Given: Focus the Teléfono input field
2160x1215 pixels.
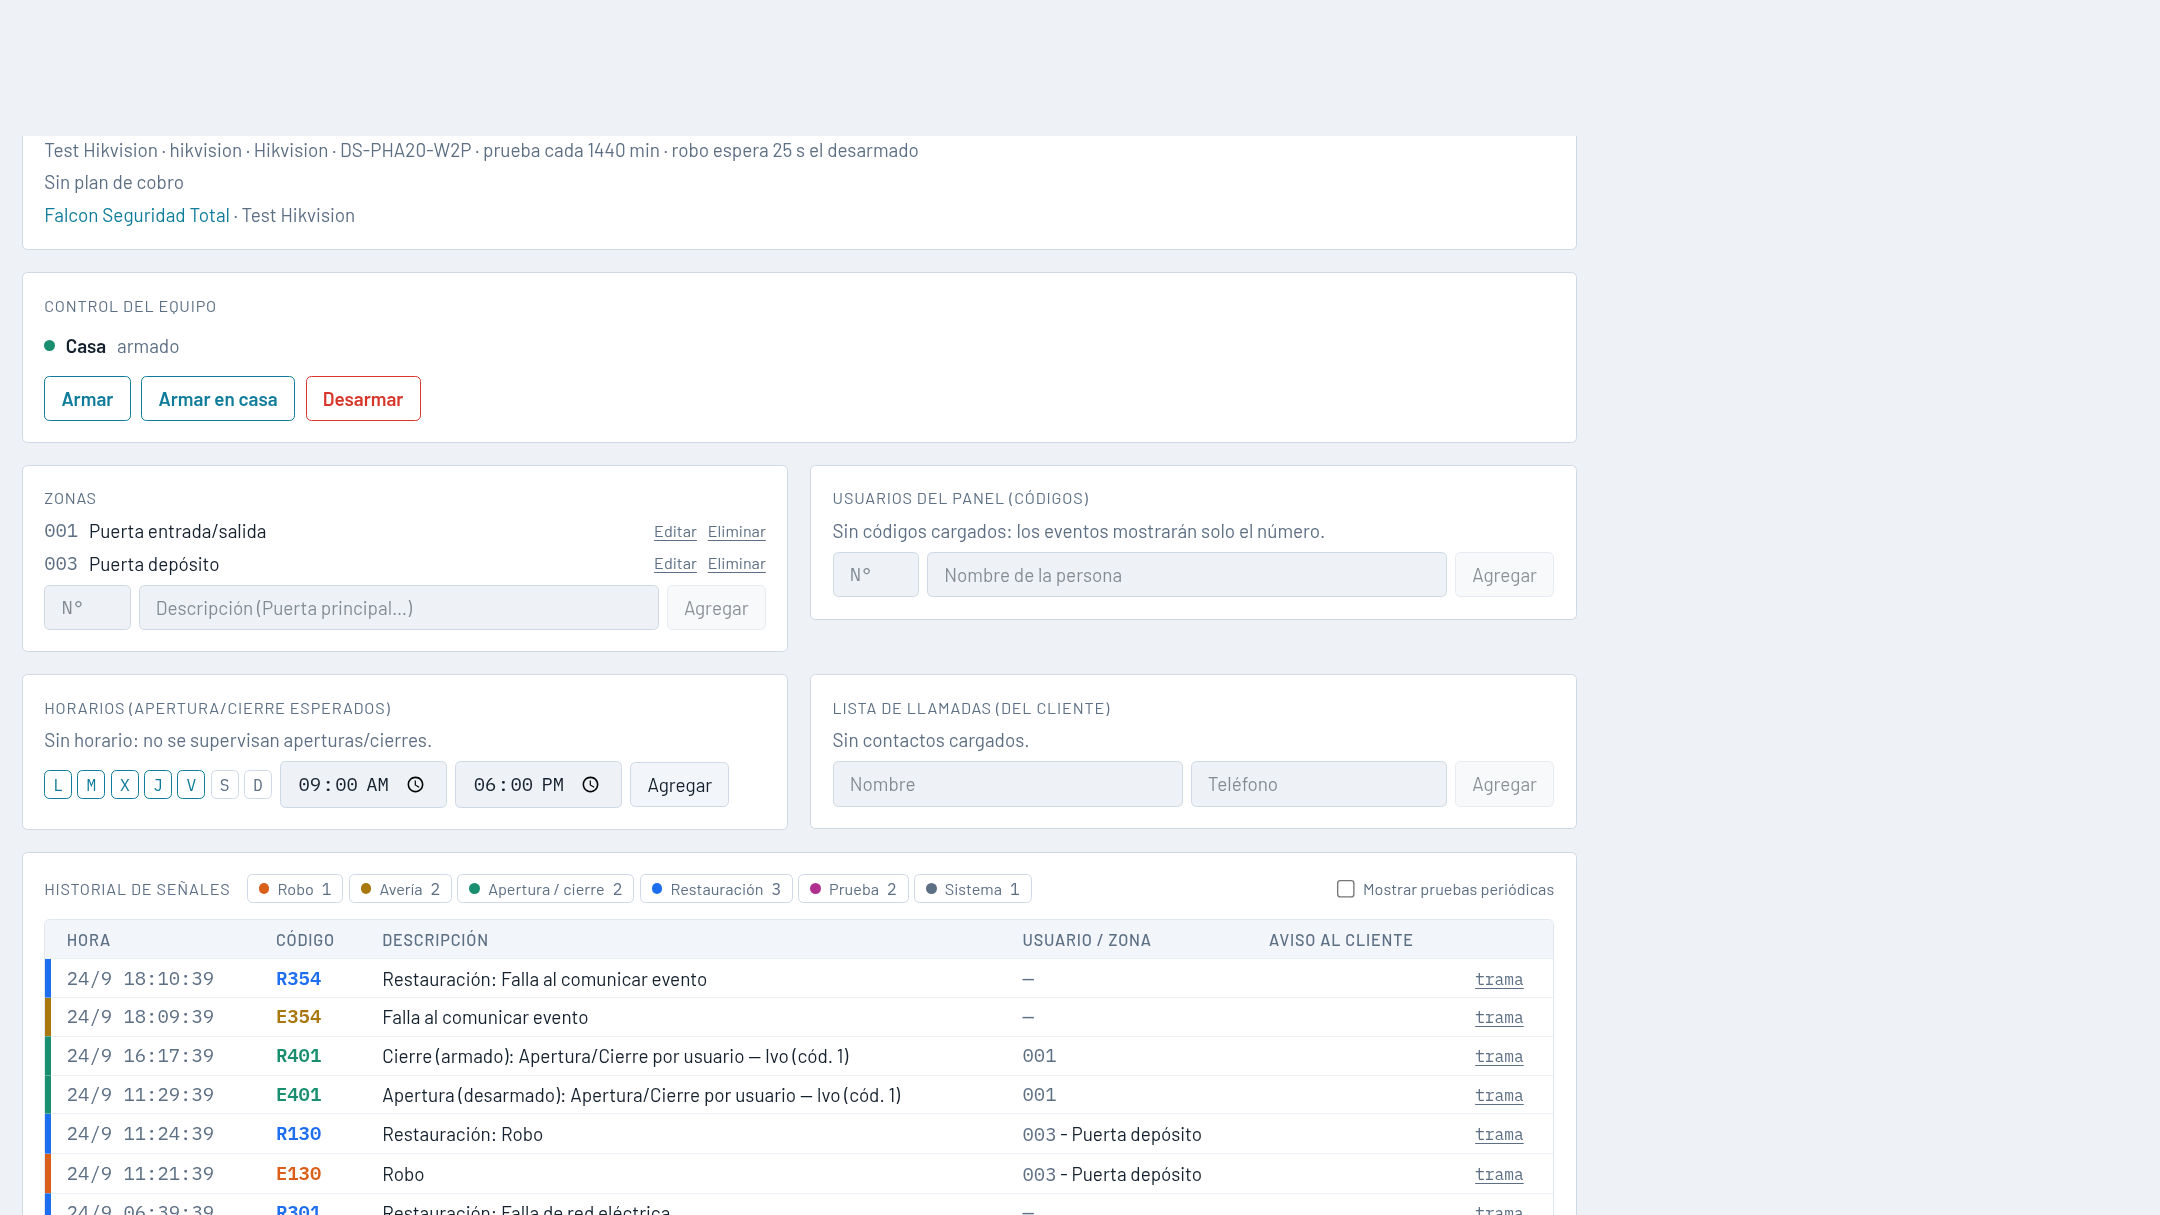Looking at the screenshot, I should tap(1319, 784).
